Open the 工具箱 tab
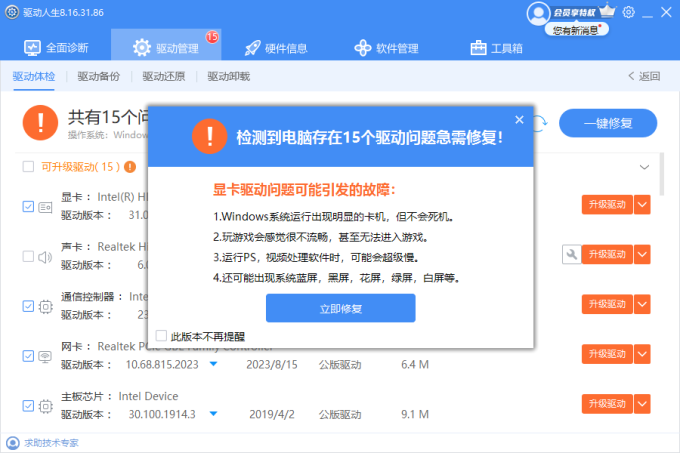This screenshot has width=680, height=453. pyautogui.click(x=497, y=48)
